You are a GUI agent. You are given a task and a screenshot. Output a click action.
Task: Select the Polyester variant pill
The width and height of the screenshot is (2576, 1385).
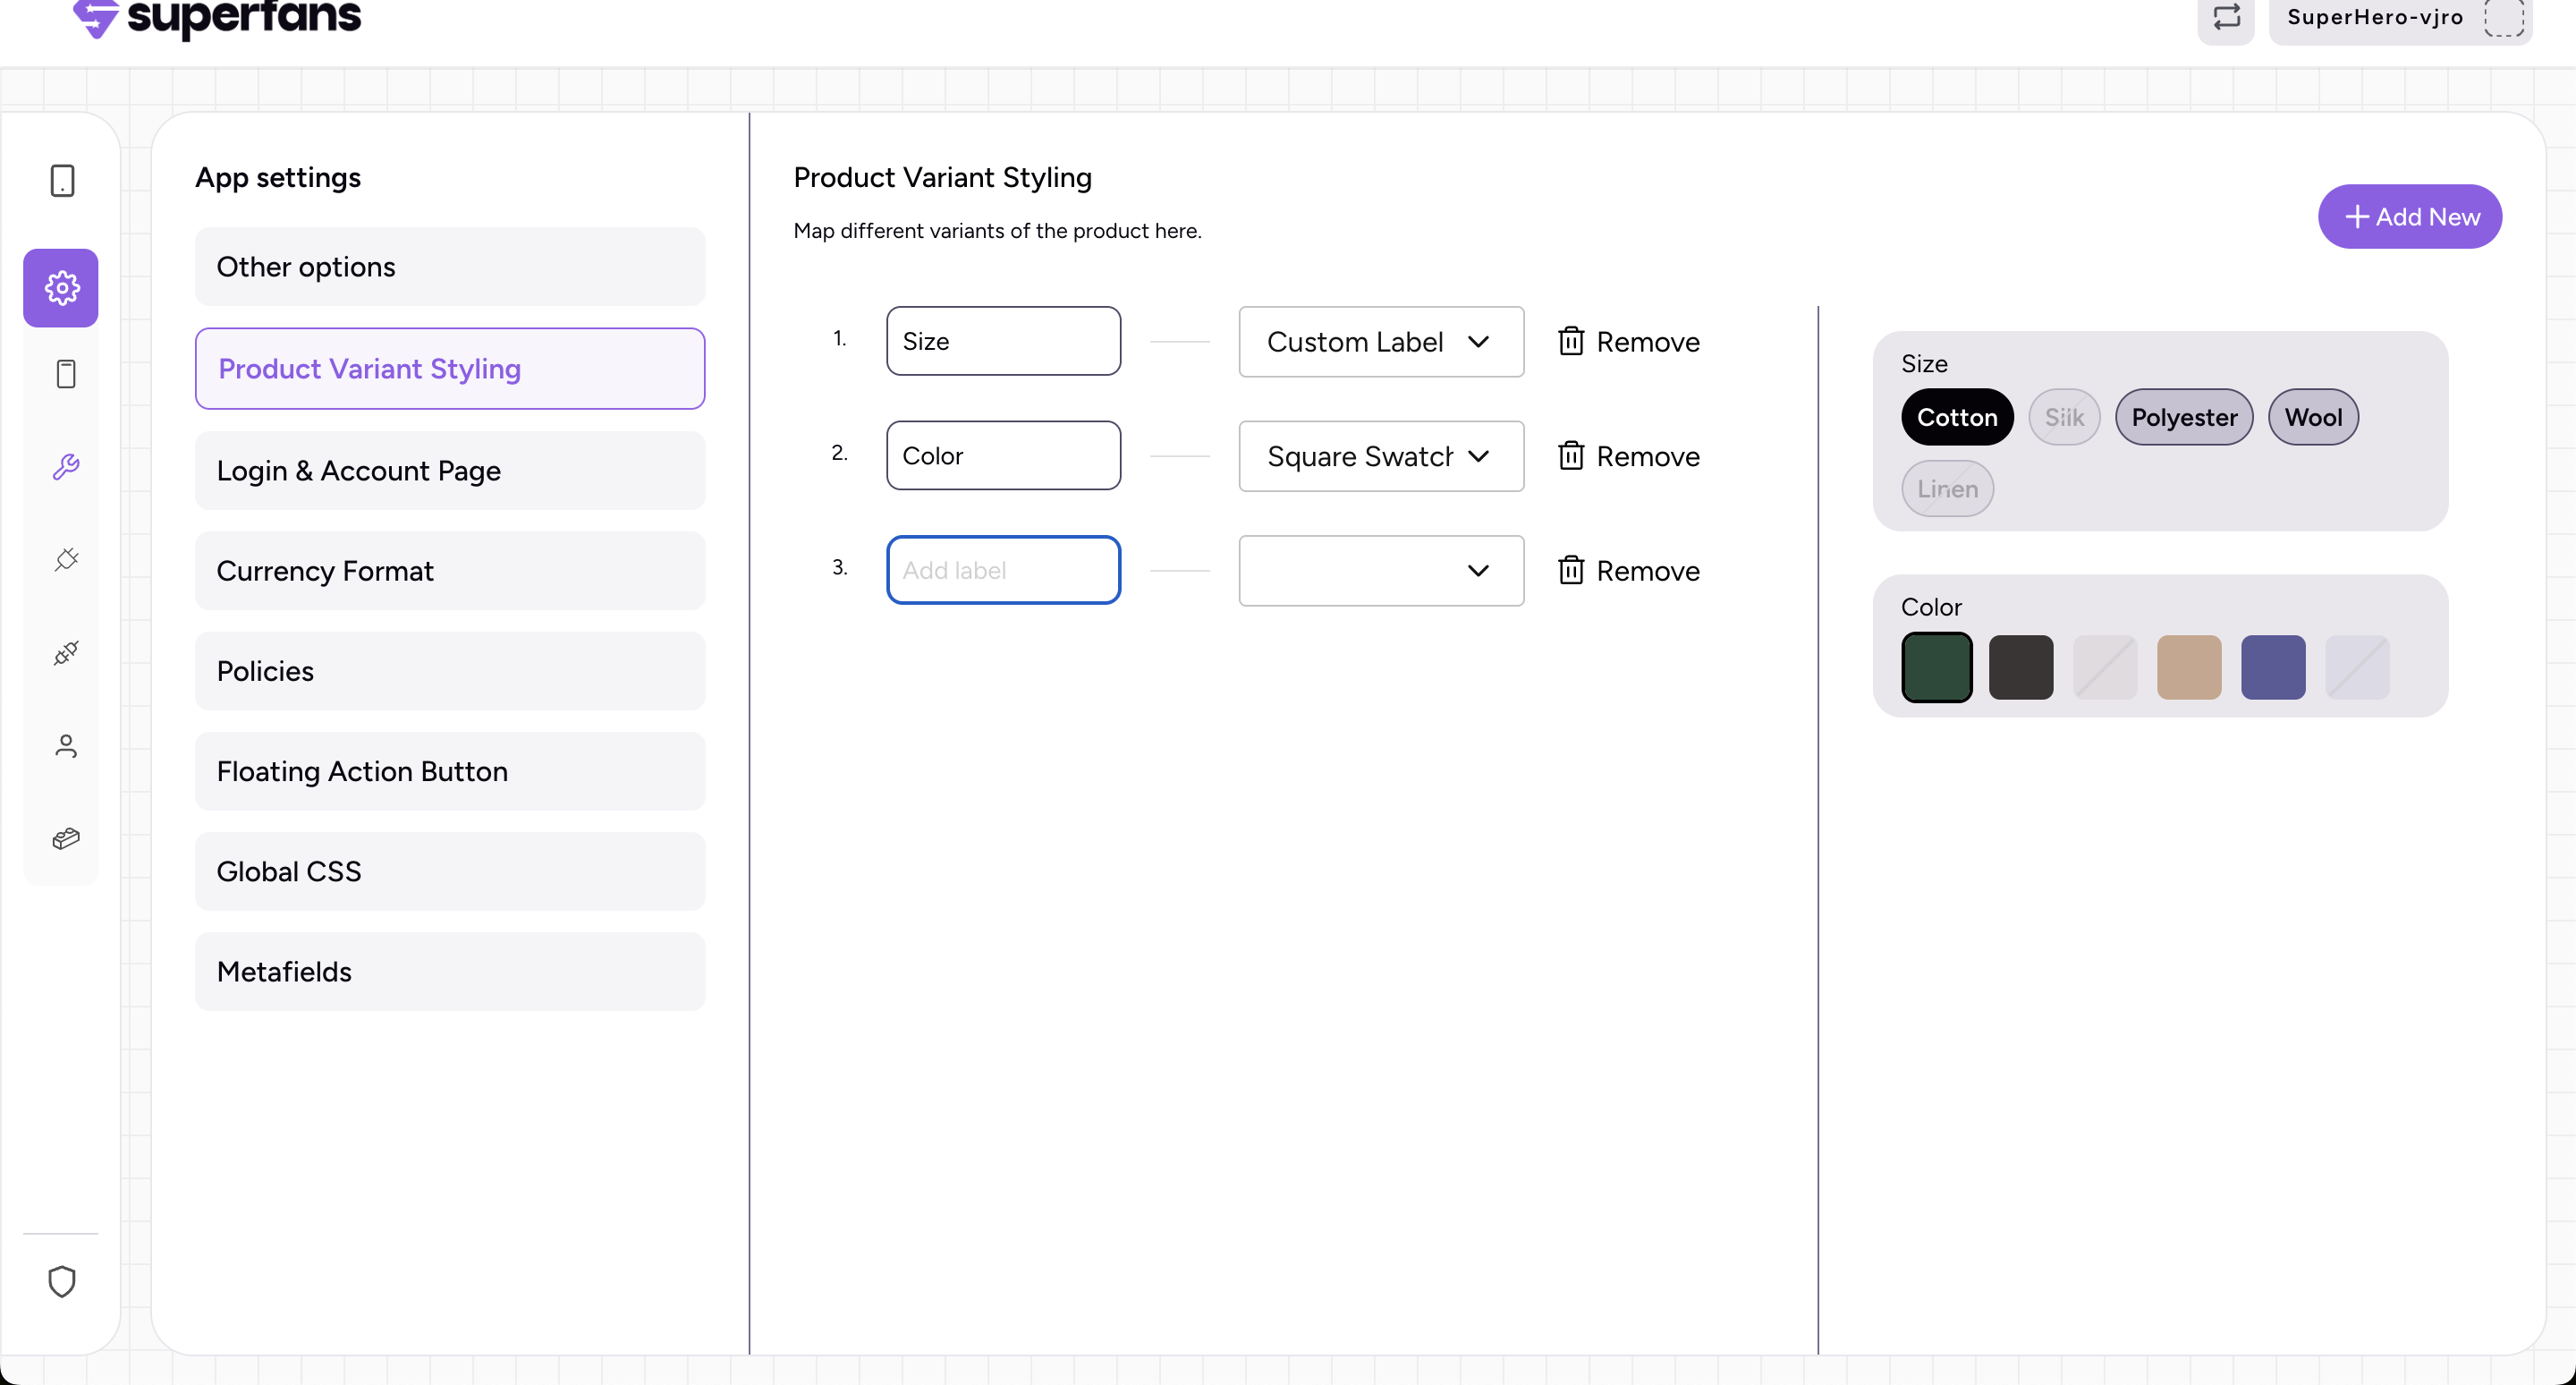pyautogui.click(x=2184, y=417)
